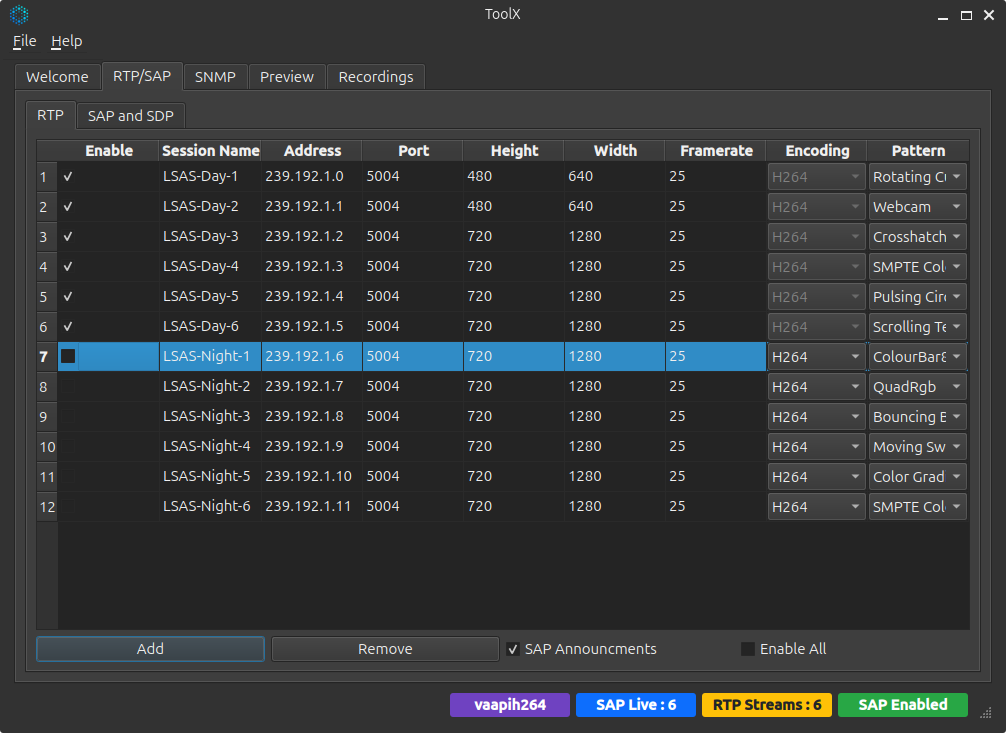
Task: Open the SAP and SDP sub-tab
Action: coord(130,116)
